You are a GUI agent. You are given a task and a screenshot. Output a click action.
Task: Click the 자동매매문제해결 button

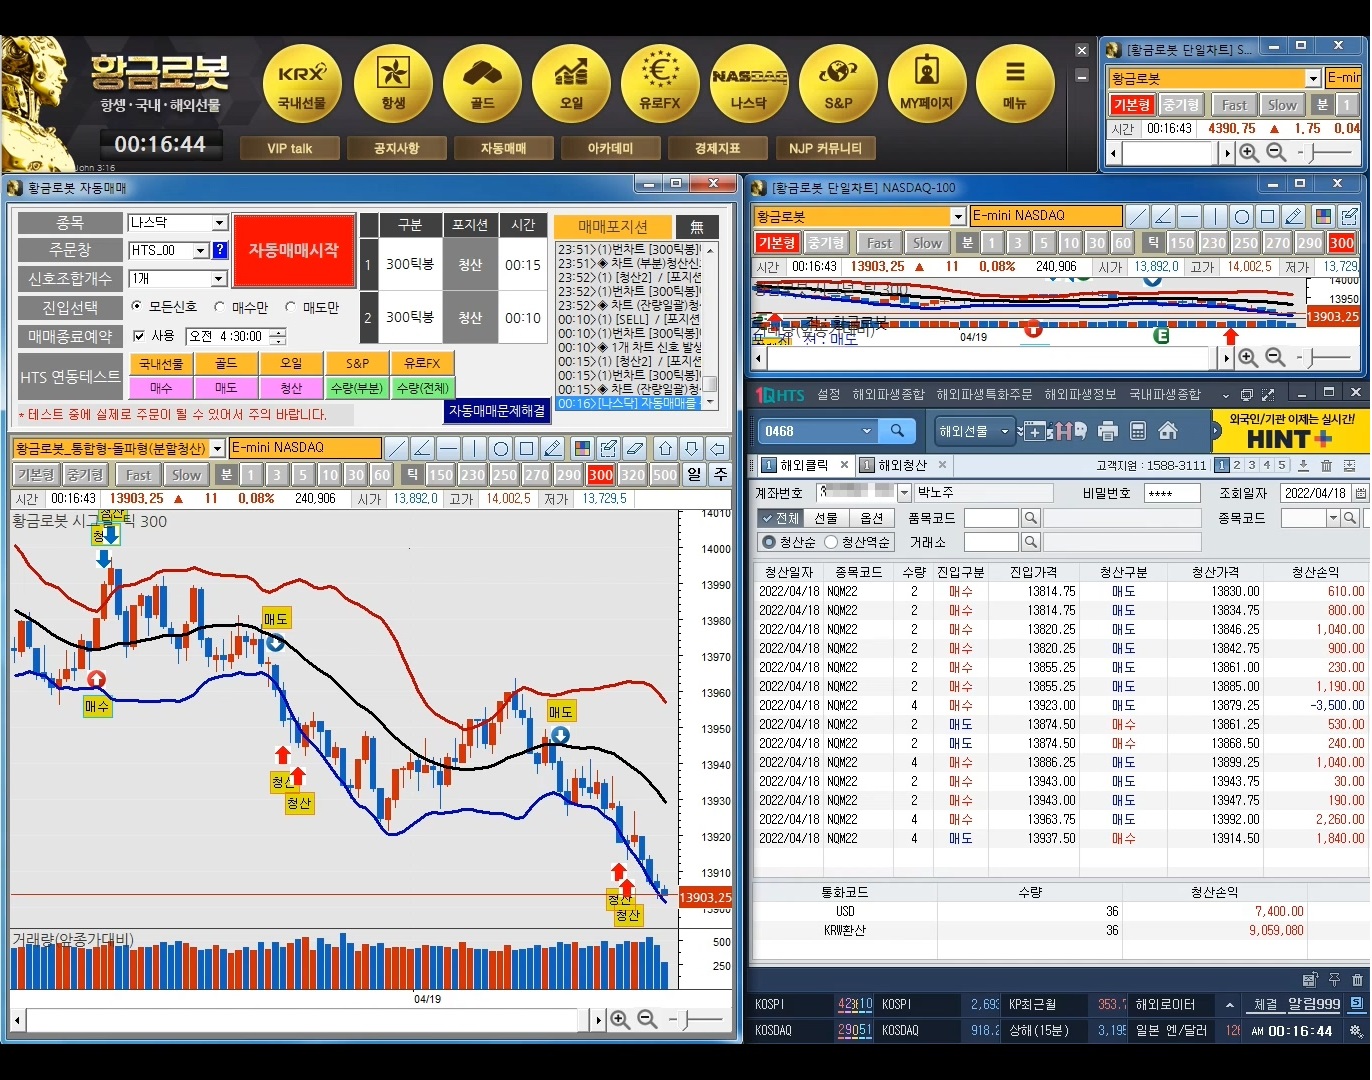pyautogui.click(x=497, y=411)
